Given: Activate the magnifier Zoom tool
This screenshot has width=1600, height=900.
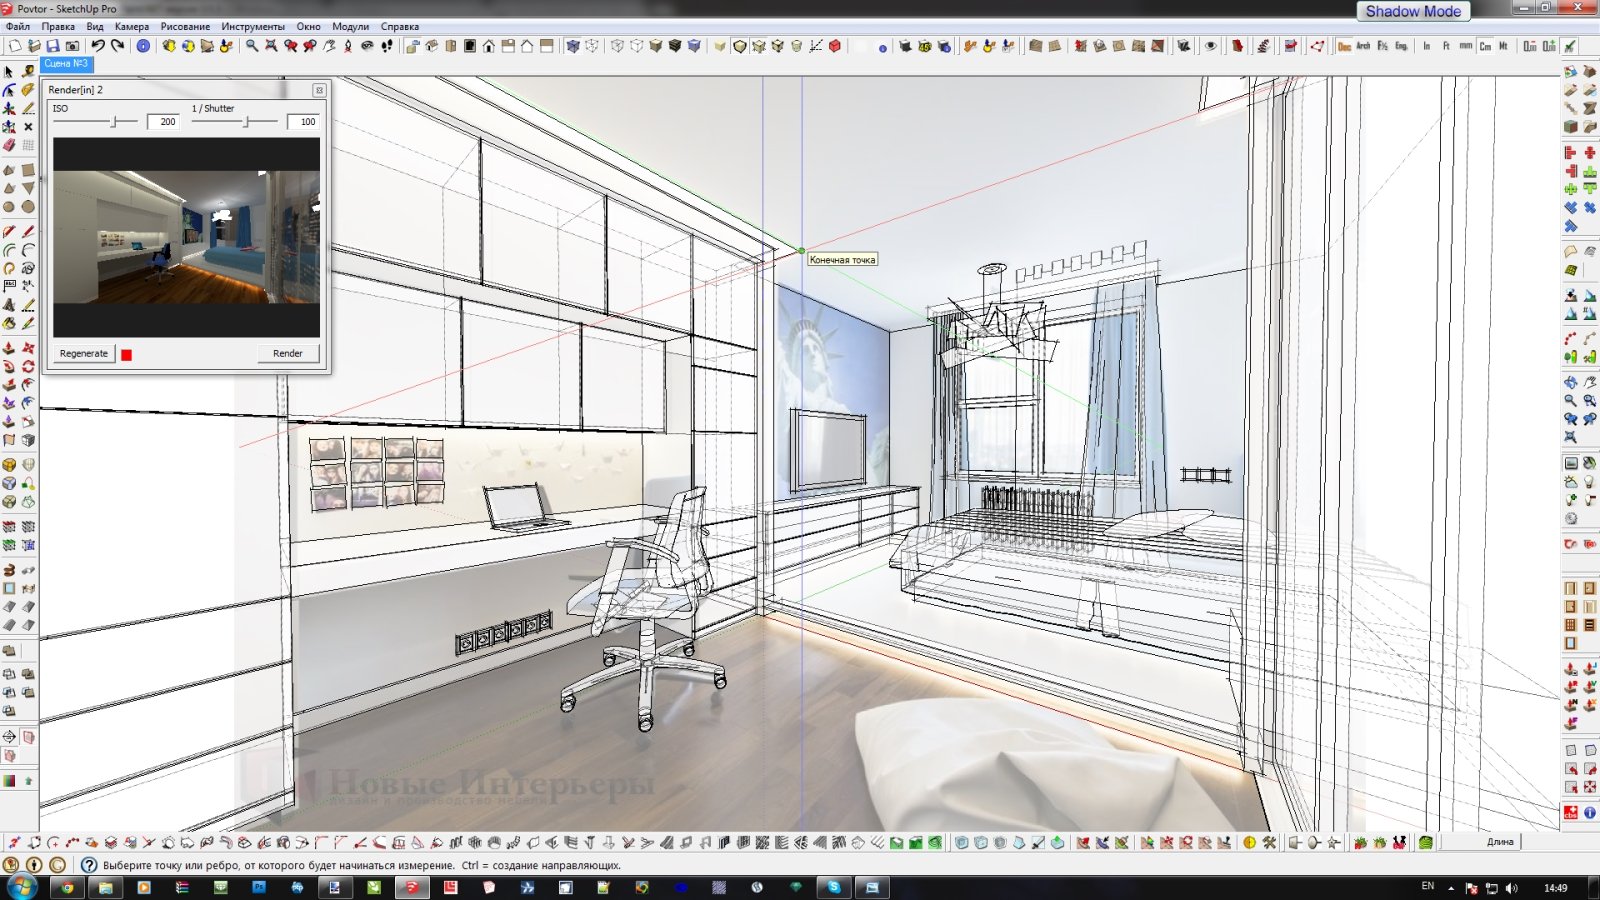Looking at the screenshot, I should [252, 46].
